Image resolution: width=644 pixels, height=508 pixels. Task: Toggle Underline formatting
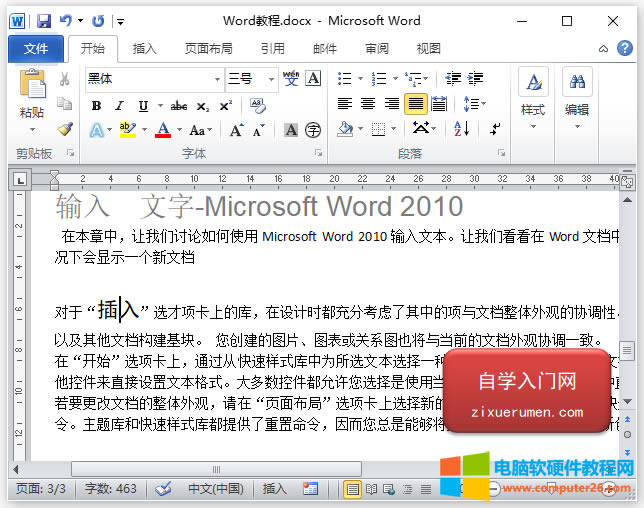click(143, 106)
